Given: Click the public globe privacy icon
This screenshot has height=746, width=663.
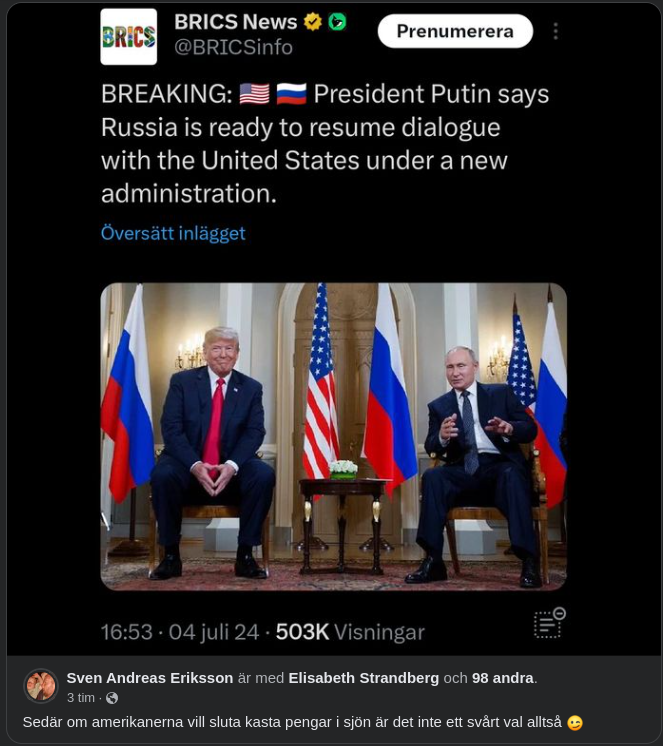Looking at the screenshot, I should pos(112,698).
